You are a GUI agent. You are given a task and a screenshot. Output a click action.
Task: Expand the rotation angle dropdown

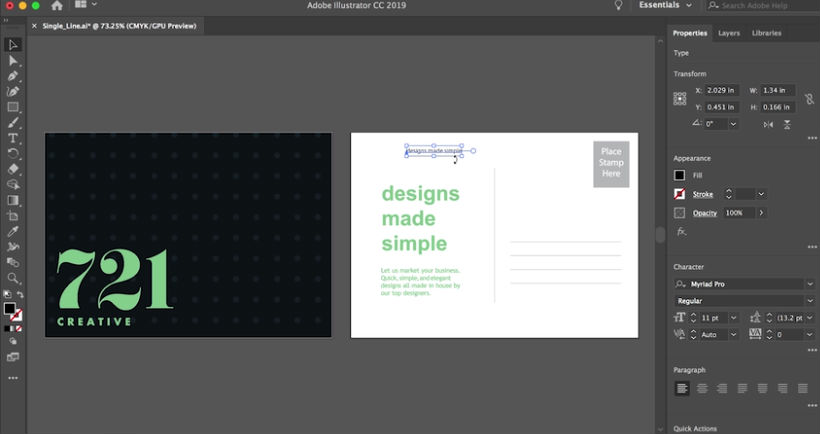pos(733,124)
